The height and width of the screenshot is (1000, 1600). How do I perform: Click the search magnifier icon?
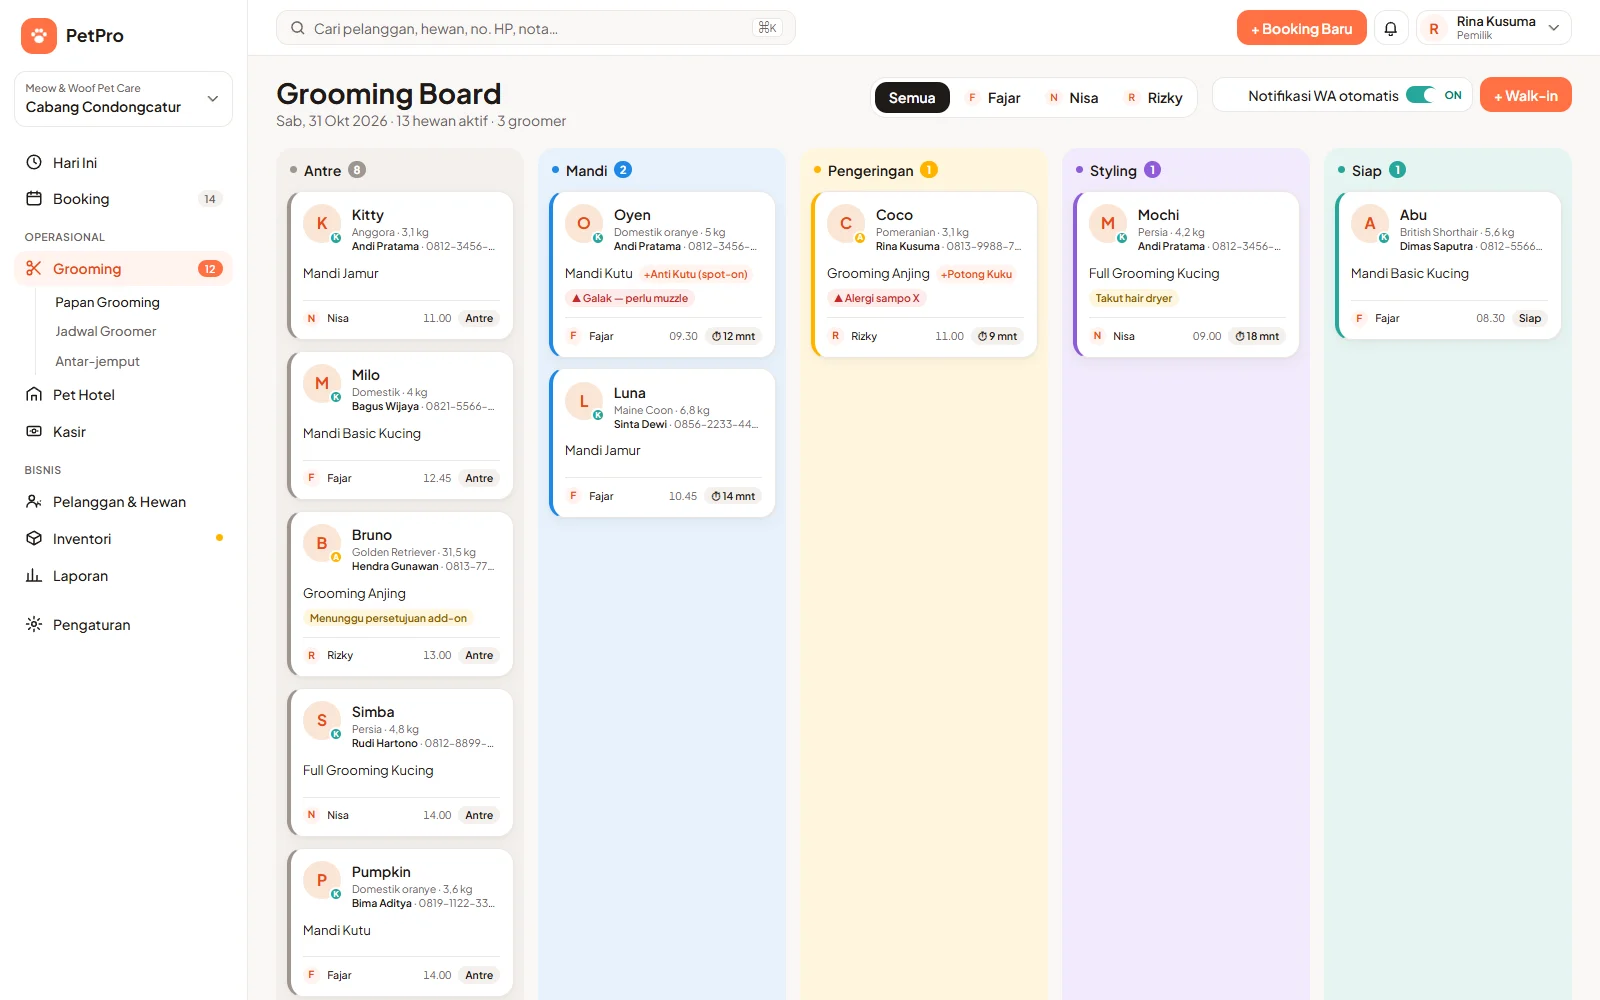point(298,28)
